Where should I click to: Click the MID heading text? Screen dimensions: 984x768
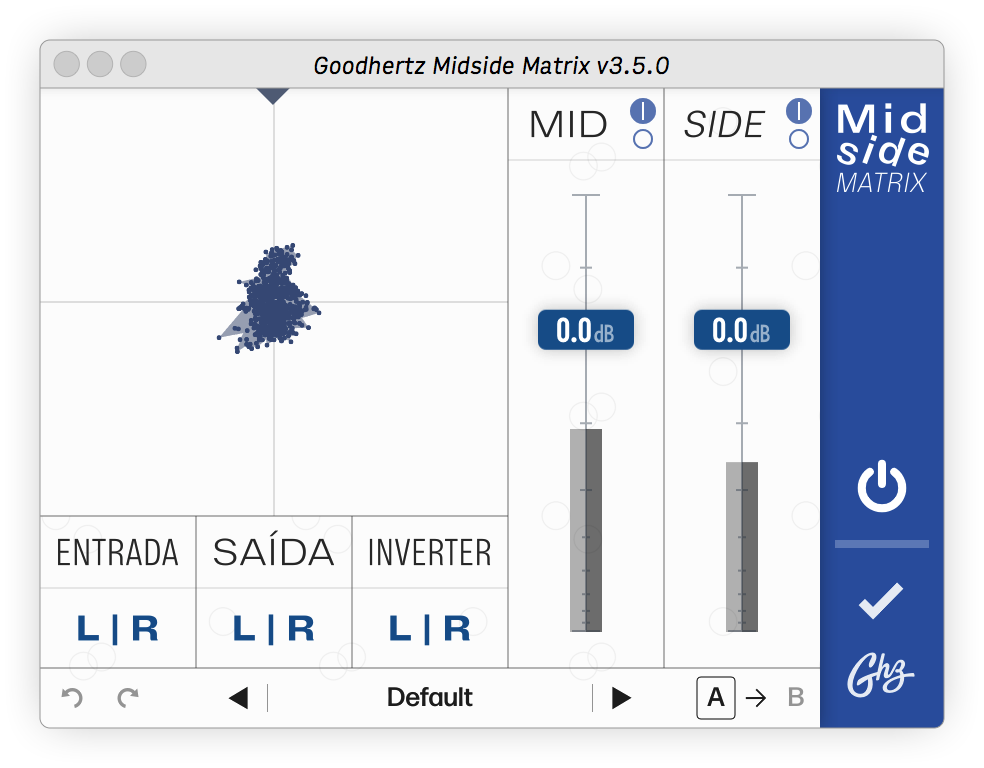[x=569, y=125]
